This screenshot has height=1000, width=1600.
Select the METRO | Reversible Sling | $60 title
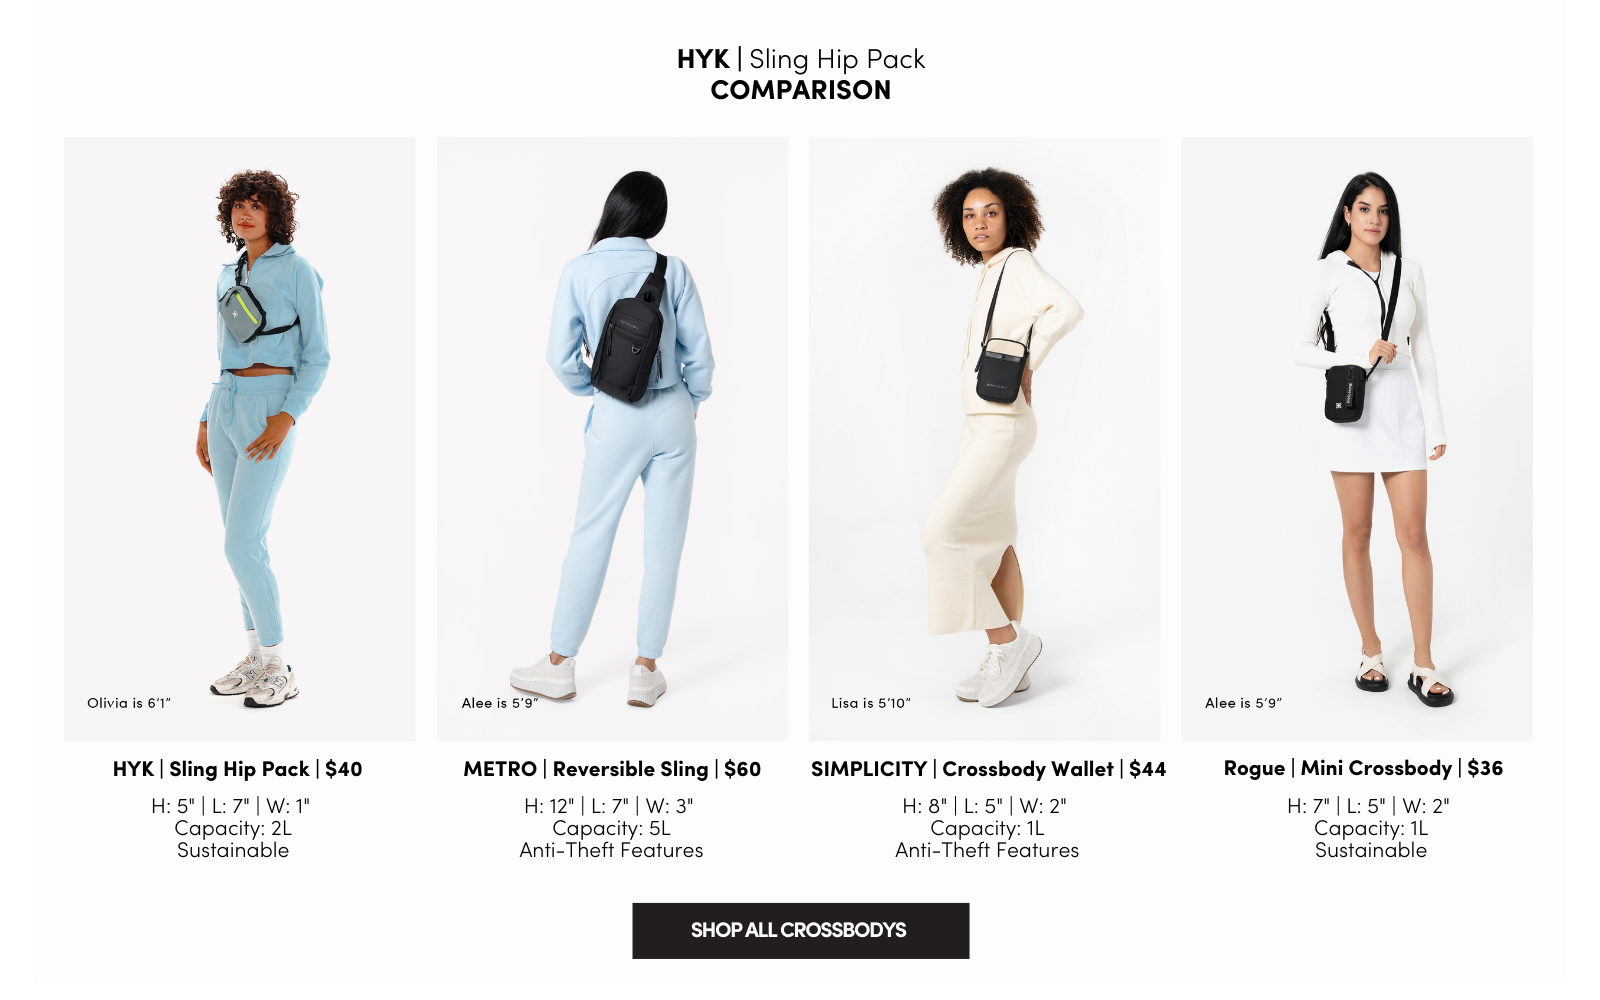(612, 769)
